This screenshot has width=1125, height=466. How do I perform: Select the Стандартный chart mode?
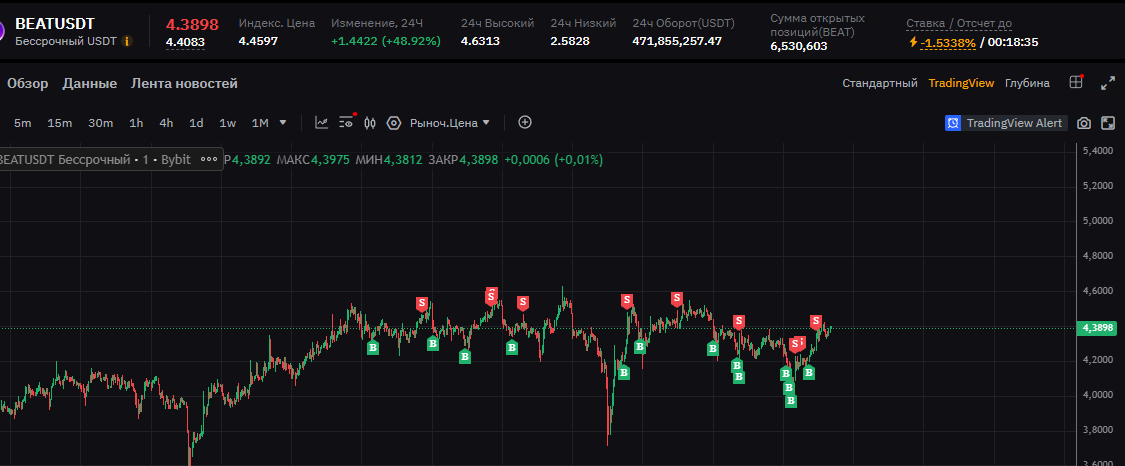pos(880,83)
